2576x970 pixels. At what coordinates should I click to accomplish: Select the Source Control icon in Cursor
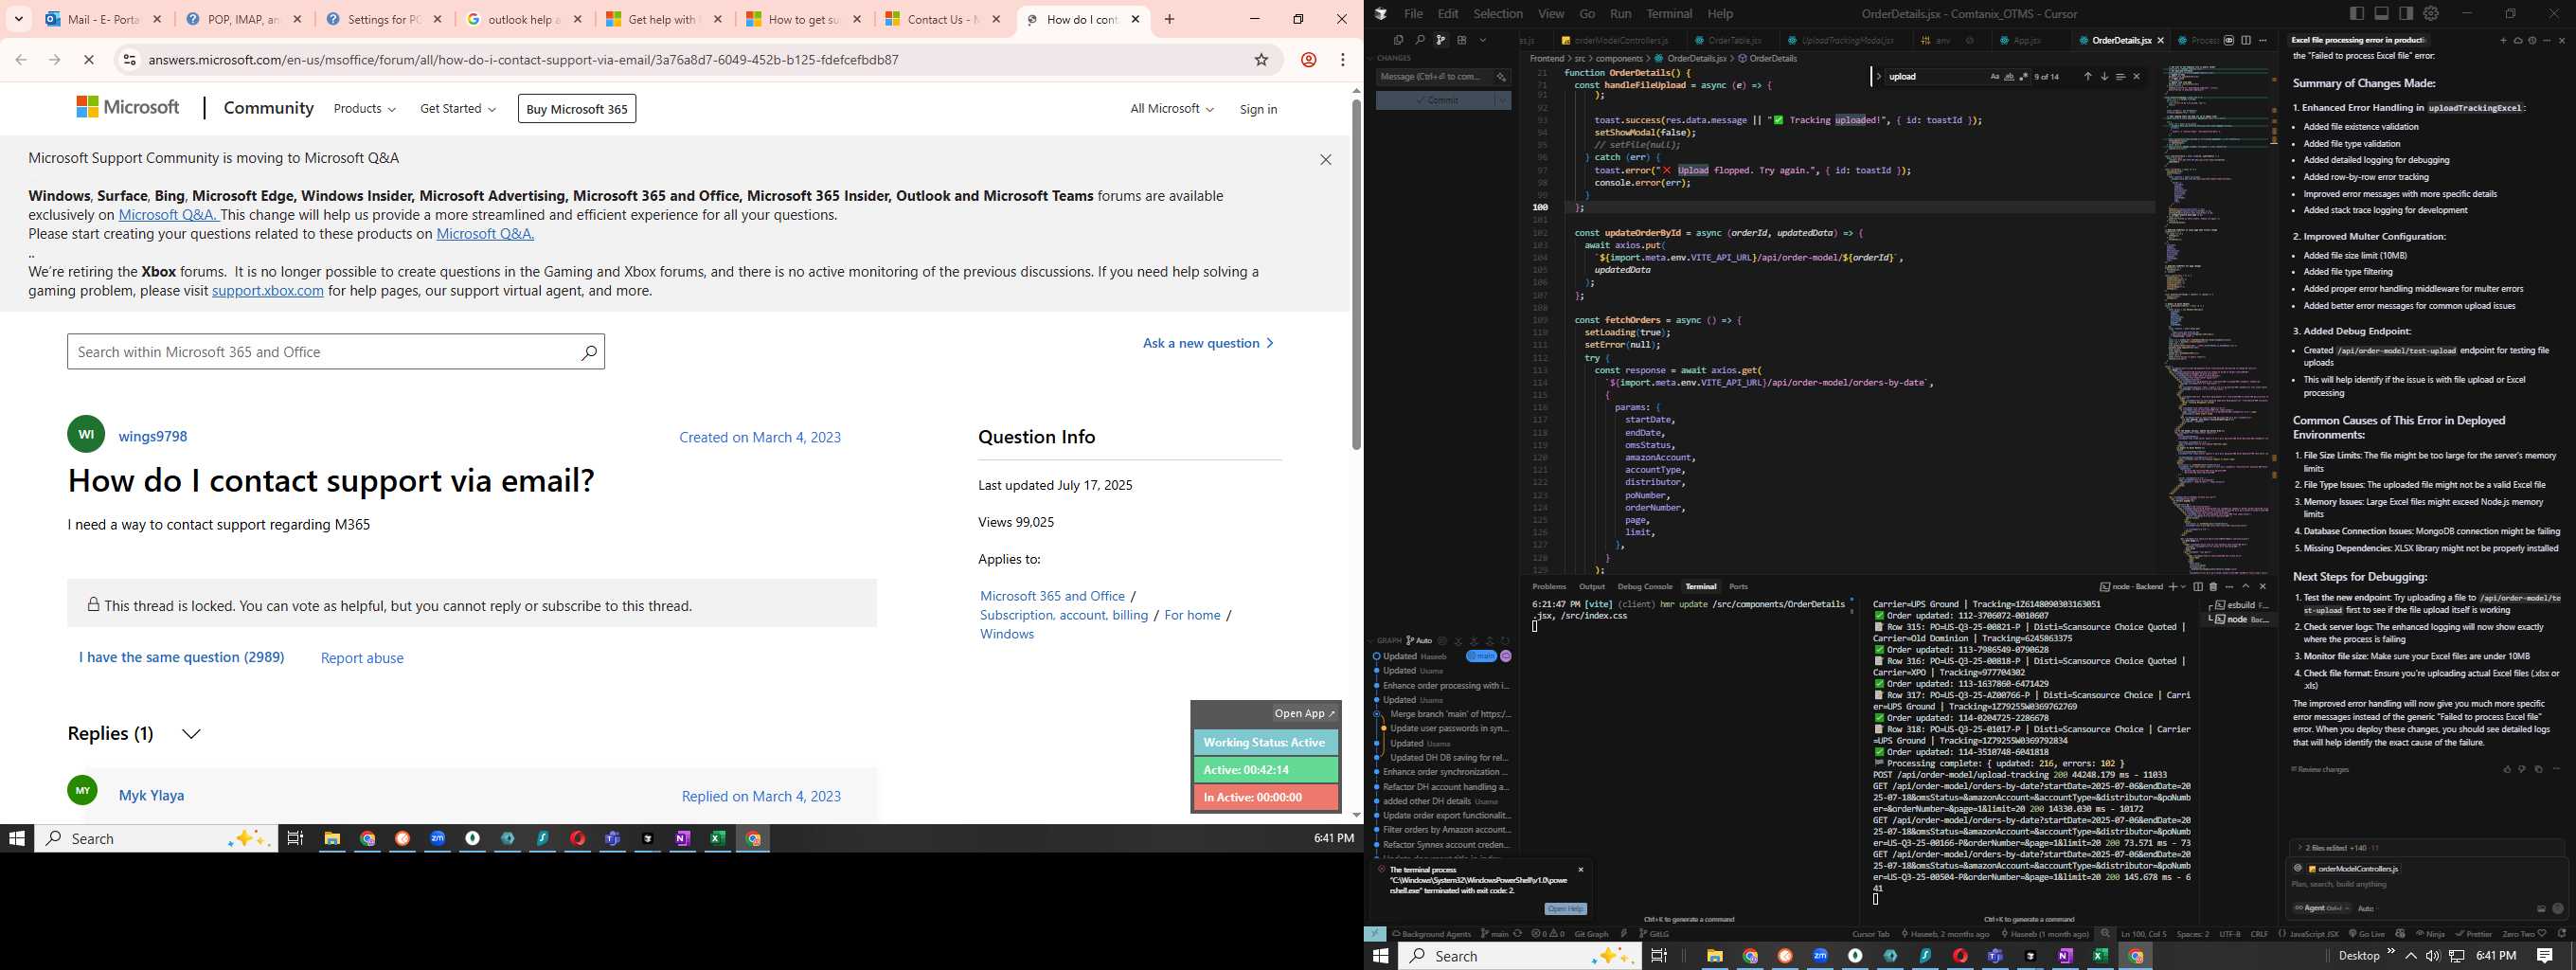pyautogui.click(x=1441, y=40)
